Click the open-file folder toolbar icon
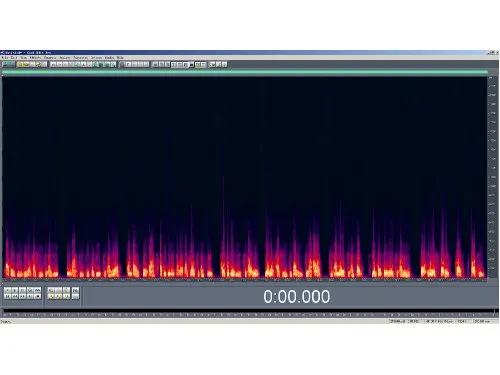 tap(26, 64)
